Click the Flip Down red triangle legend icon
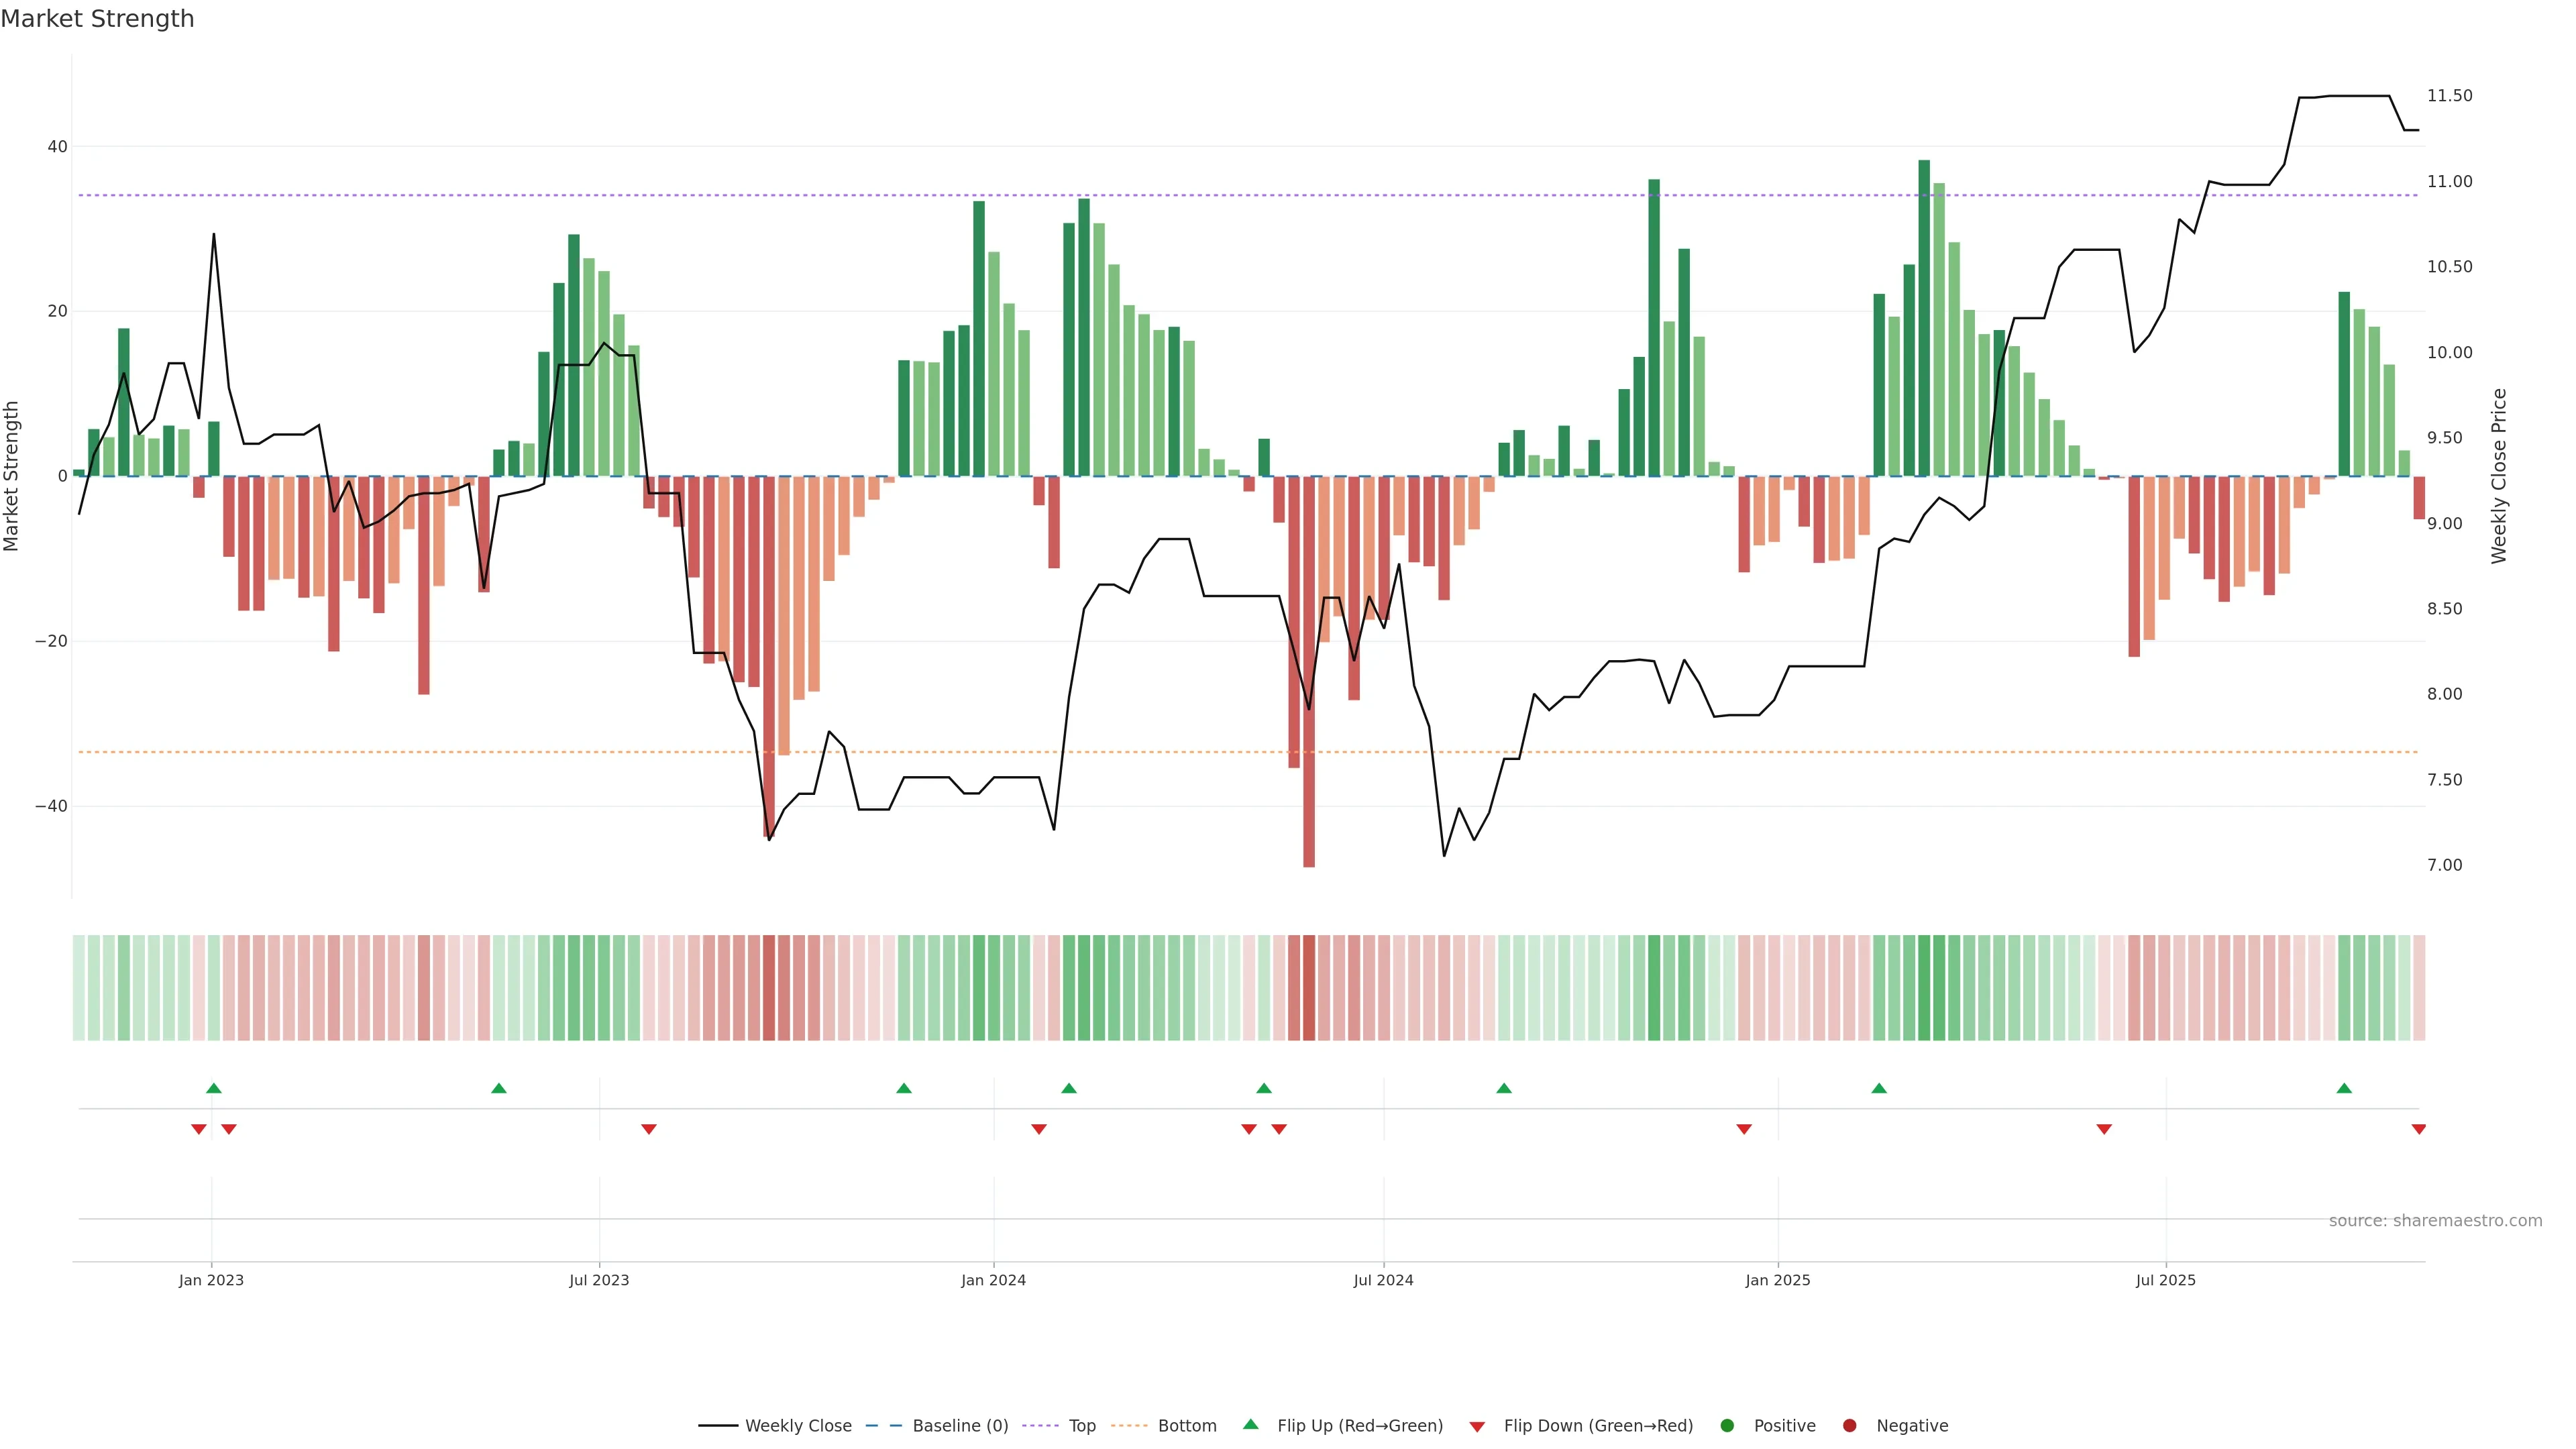Viewport: 2576px width, 1449px height. [x=1477, y=1427]
